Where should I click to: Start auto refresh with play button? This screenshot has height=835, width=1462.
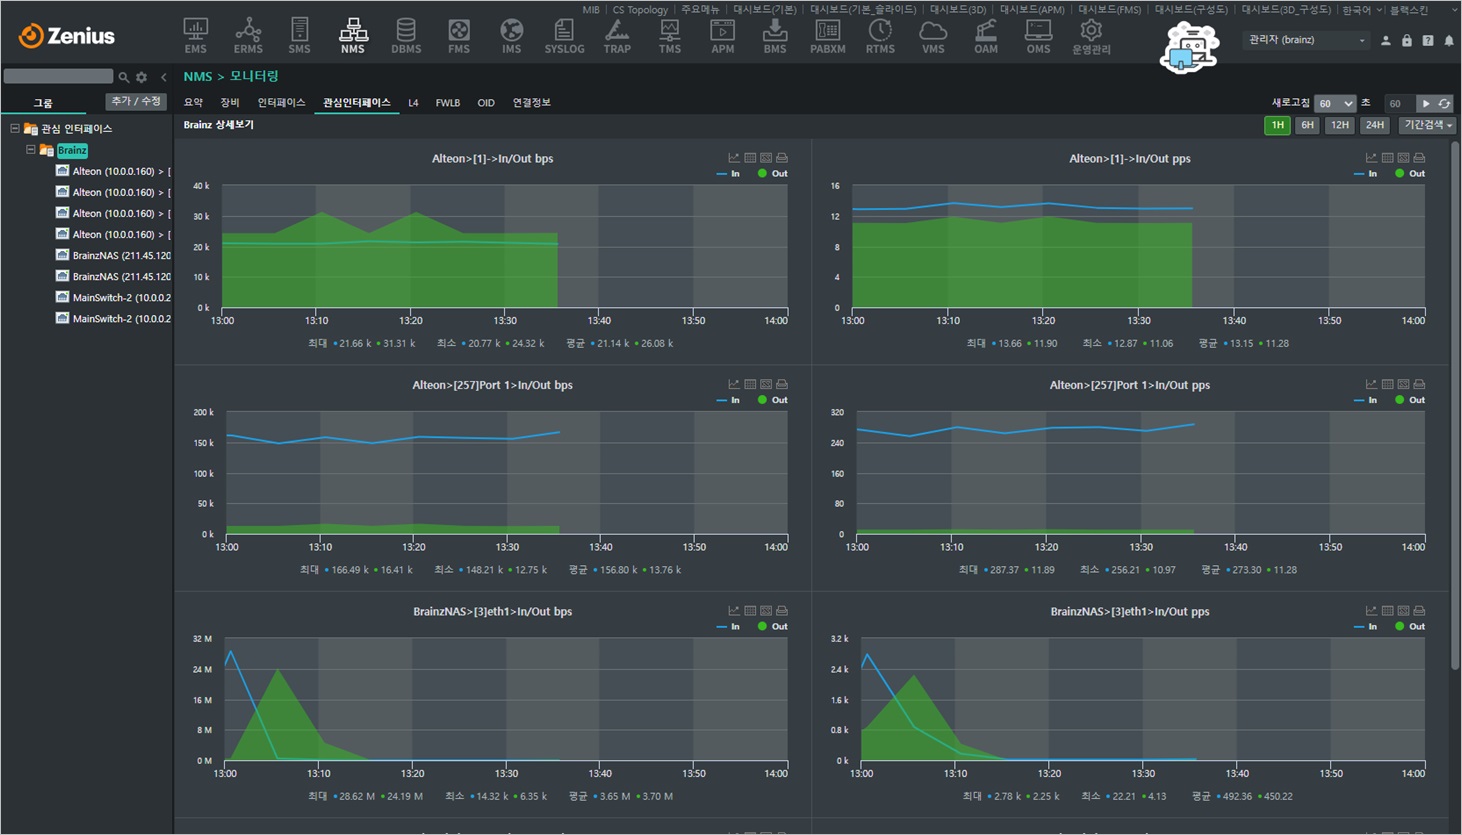1426,104
